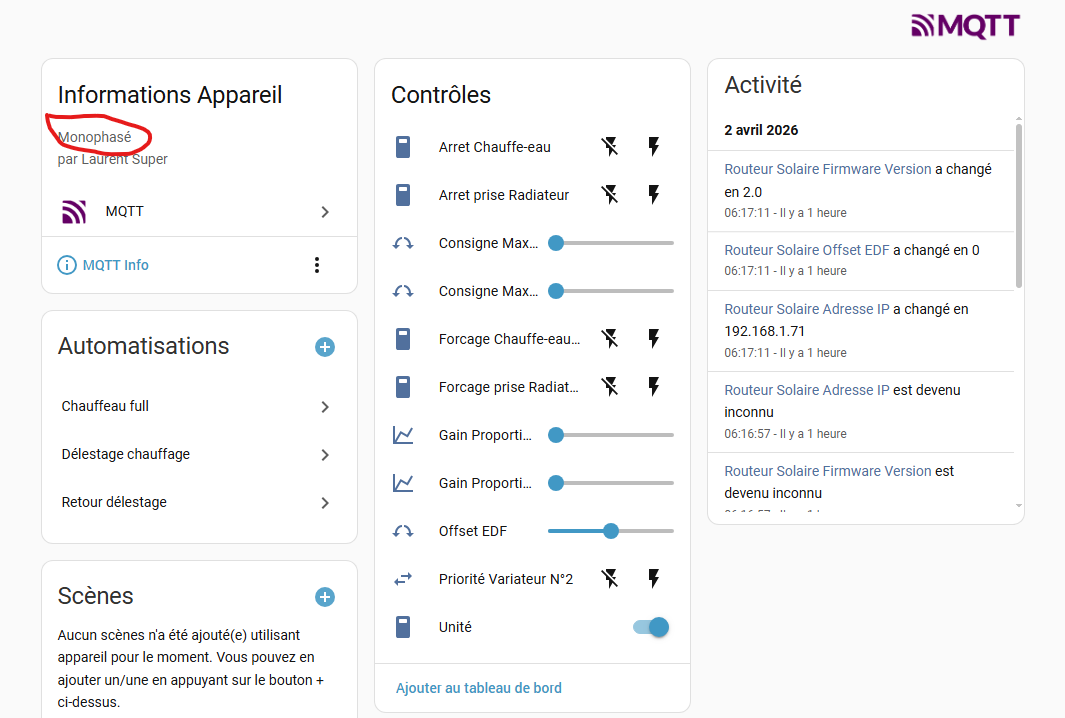Click the MQTT Info link

115,265
